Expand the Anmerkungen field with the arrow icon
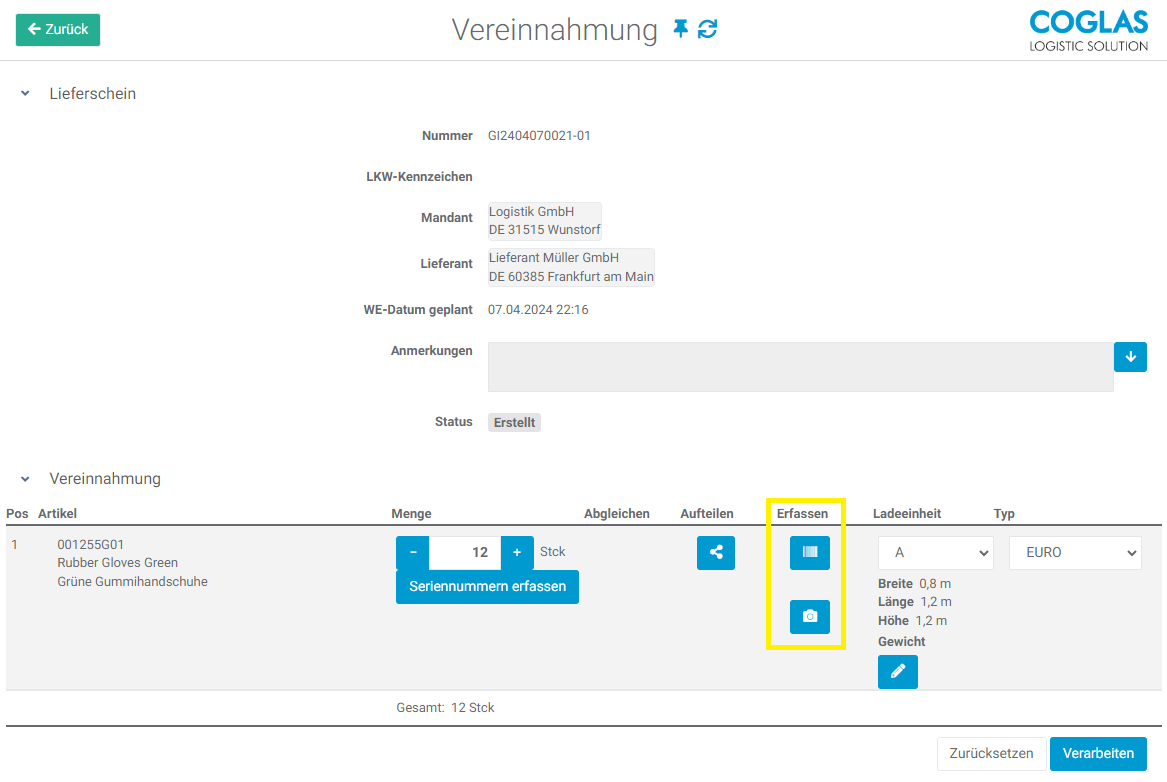 (x=1130, y=356)
